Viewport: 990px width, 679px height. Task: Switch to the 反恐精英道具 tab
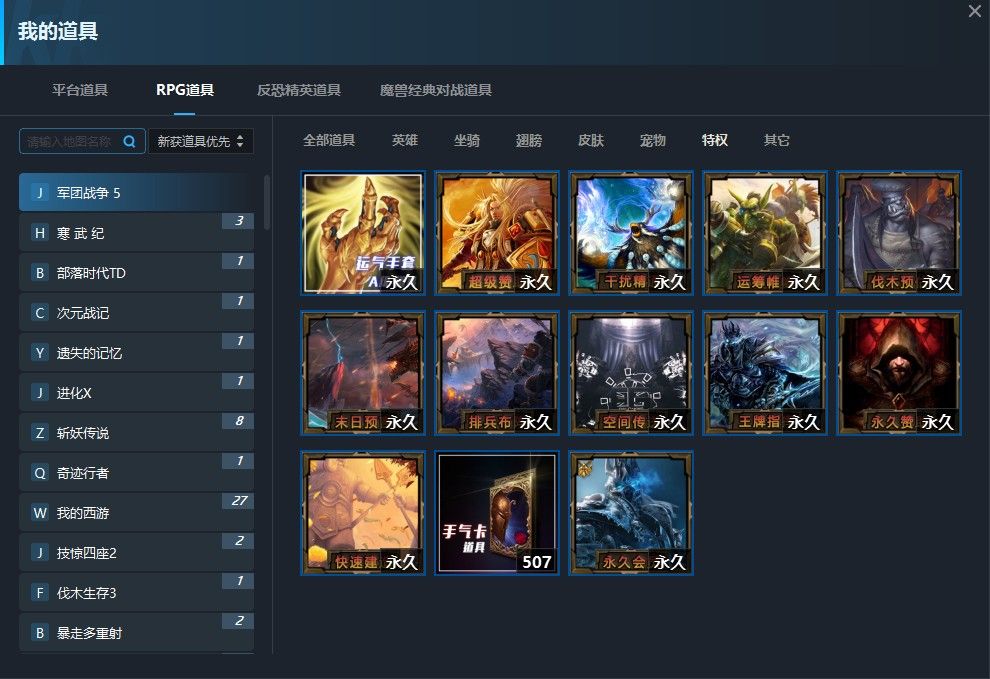tap(299, 90)
